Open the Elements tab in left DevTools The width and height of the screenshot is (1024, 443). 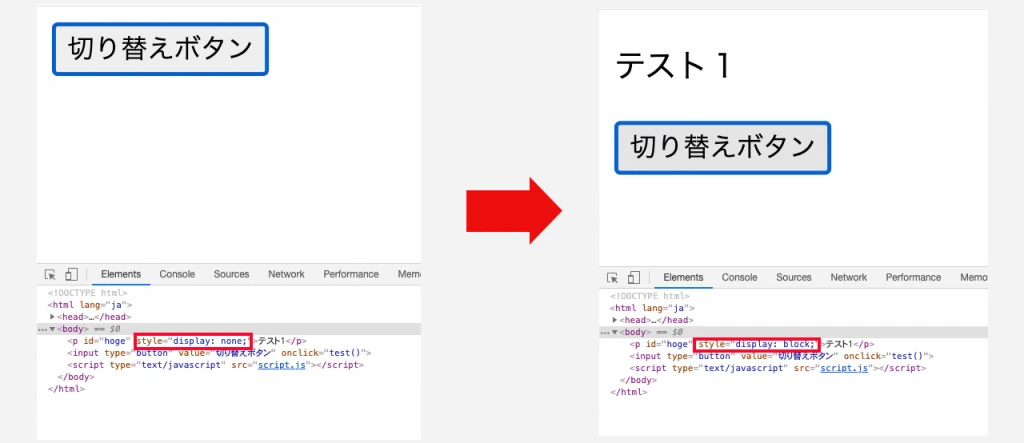[121, 274]
